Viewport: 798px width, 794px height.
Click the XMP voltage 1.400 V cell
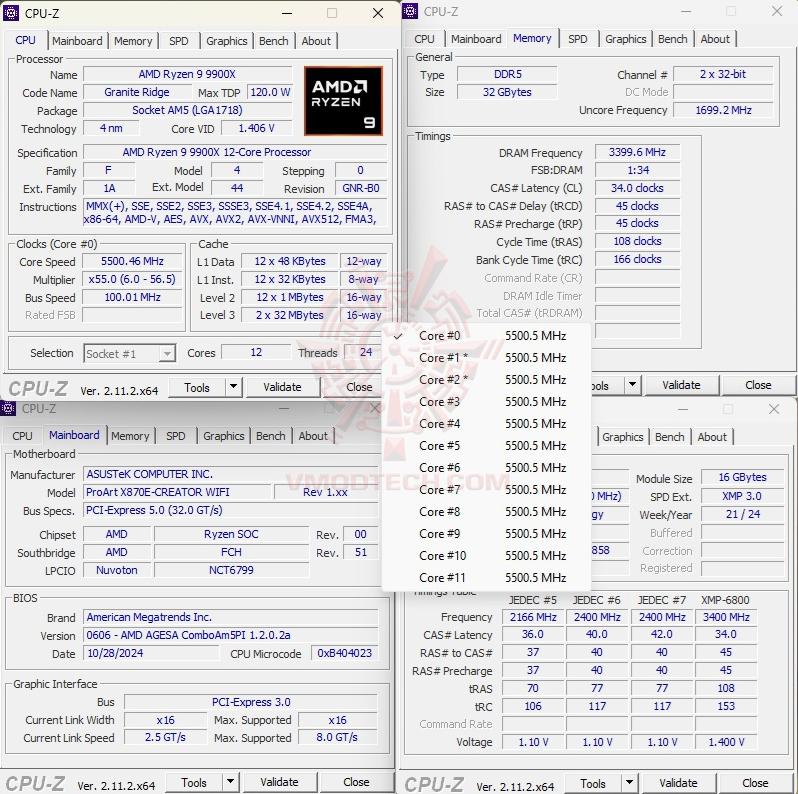(x=726, y=742)
